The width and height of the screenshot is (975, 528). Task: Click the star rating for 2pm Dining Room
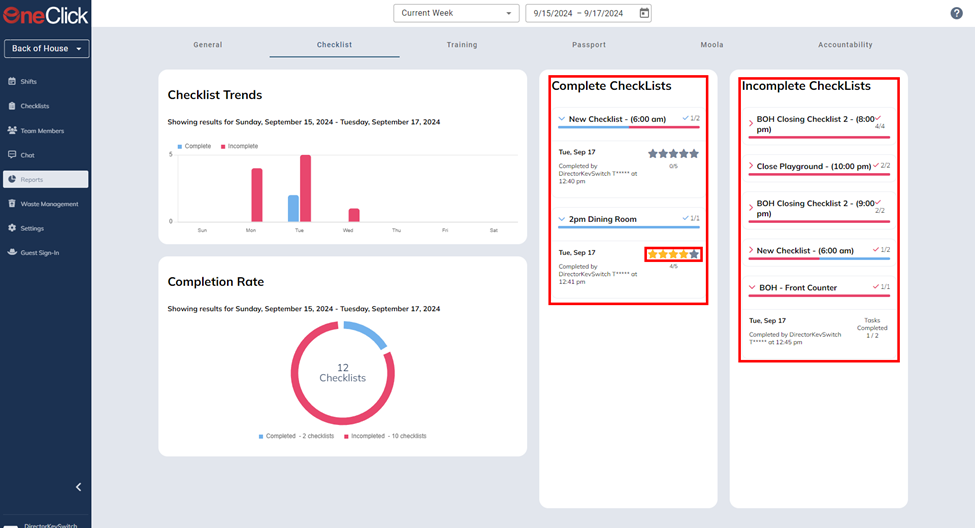point(673,254)
